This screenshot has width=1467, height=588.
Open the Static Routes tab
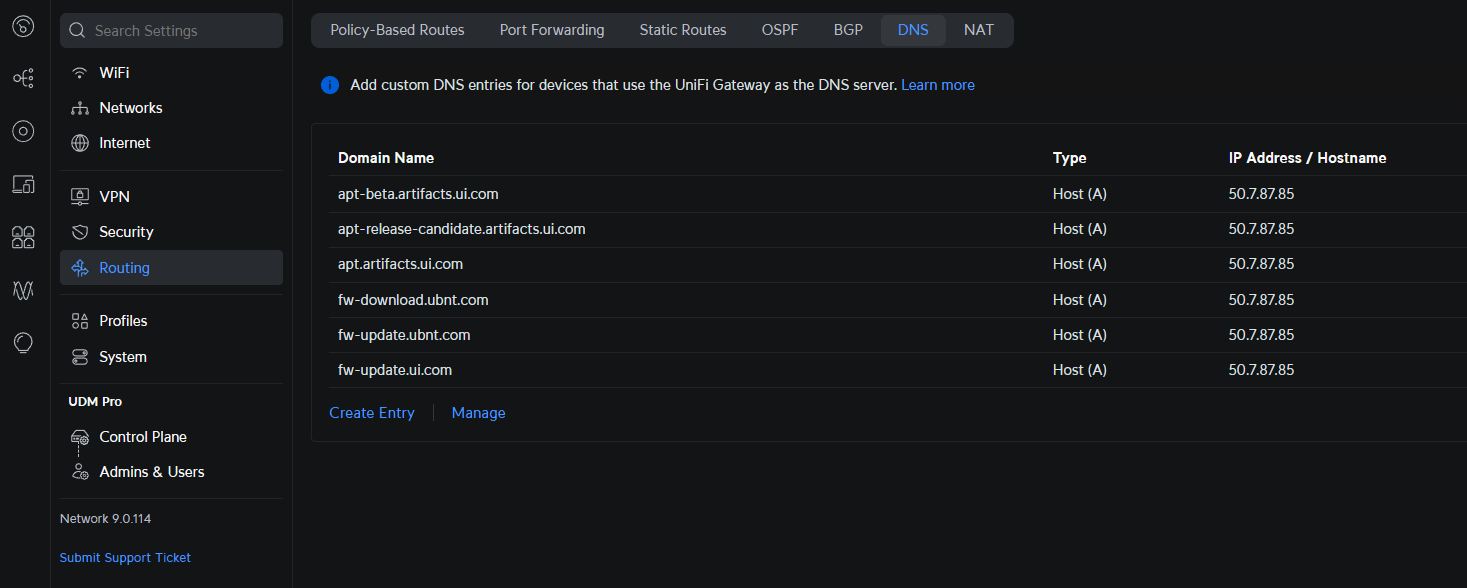683,30
